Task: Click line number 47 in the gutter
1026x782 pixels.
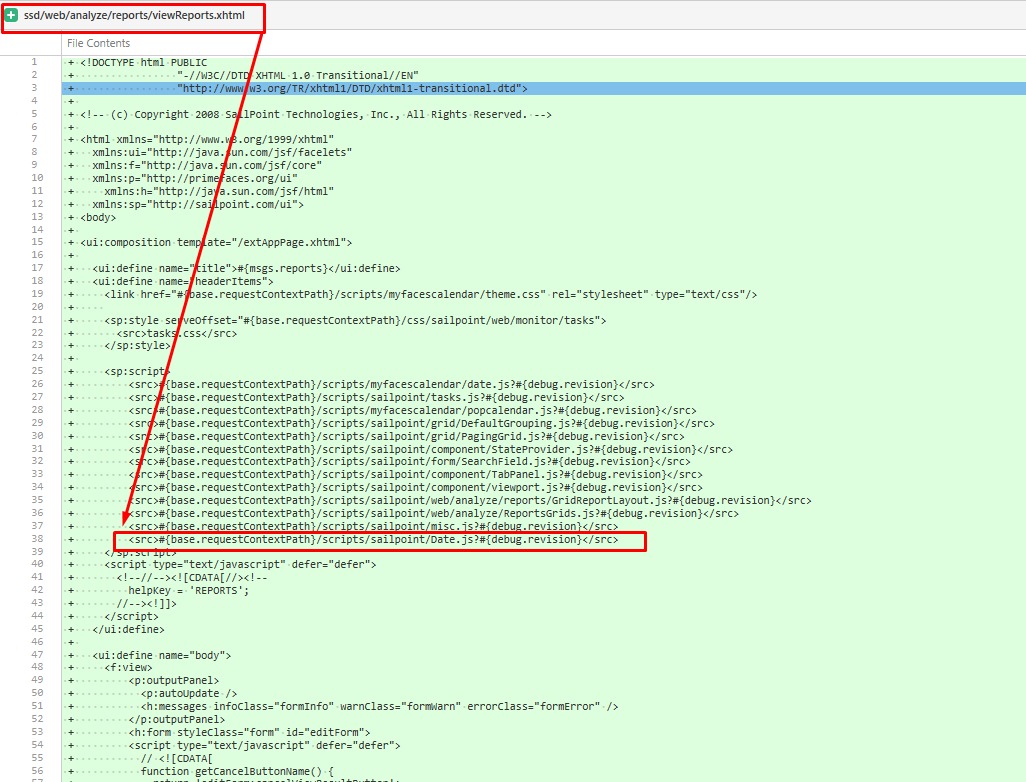Action: point(37,654)
